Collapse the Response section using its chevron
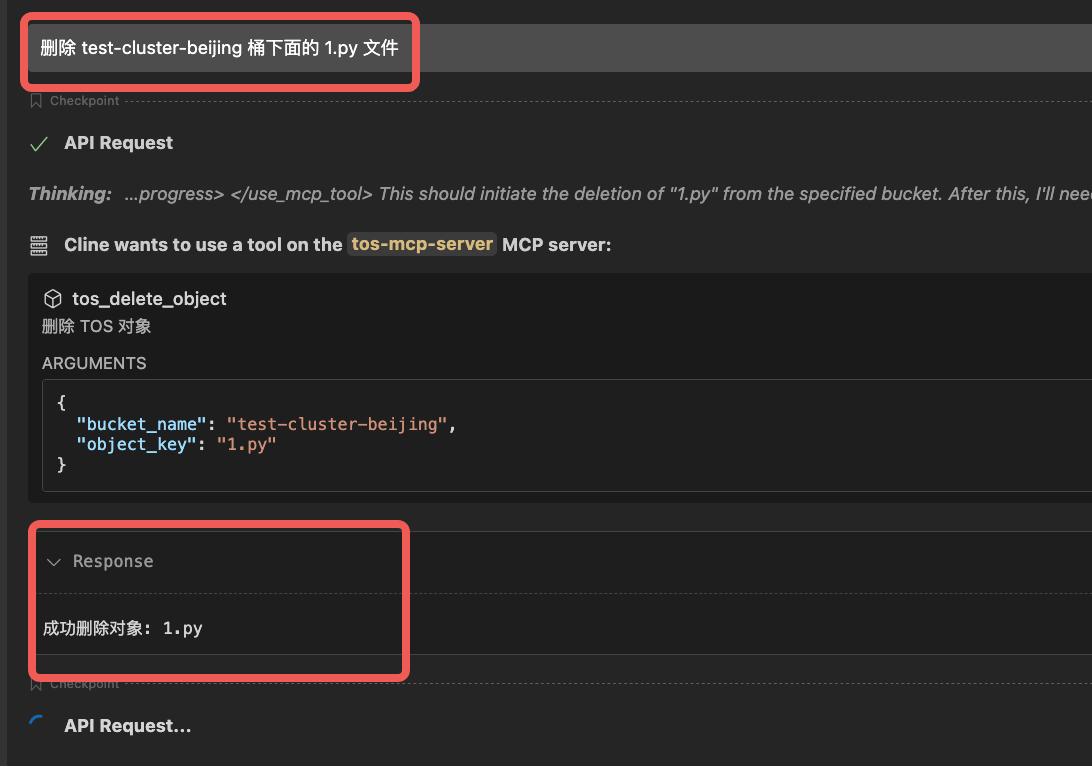 53,562
